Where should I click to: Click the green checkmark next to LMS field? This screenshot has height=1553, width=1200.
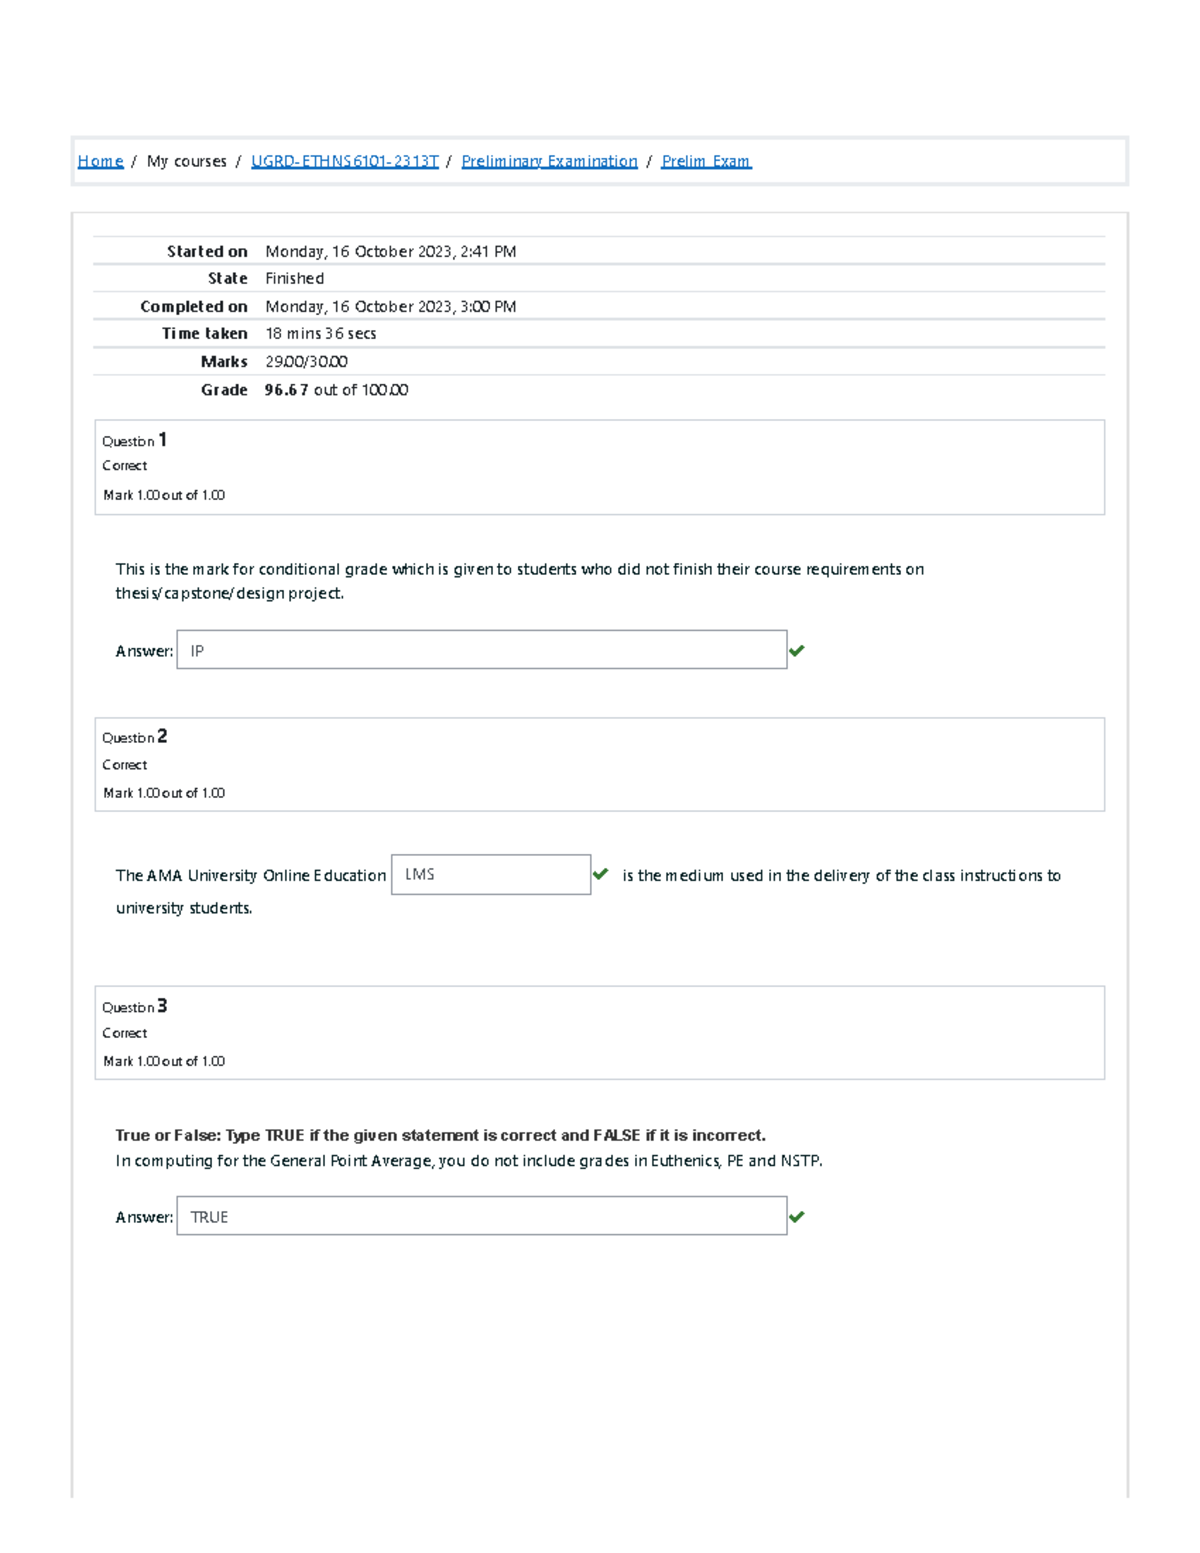coord(602,873)
